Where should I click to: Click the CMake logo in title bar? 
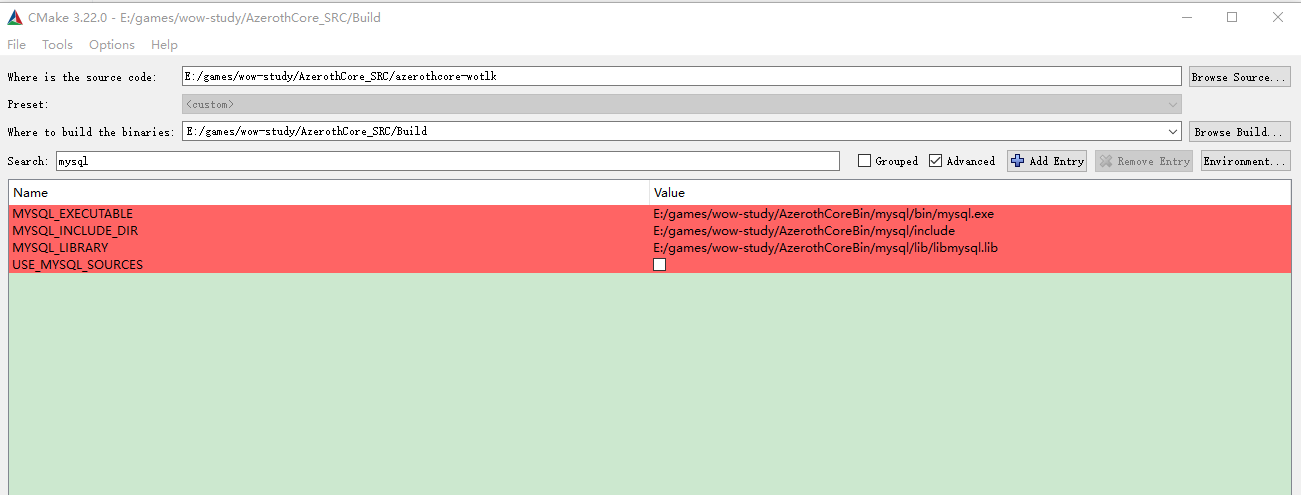pyautogui.click(x=15, y=17)
